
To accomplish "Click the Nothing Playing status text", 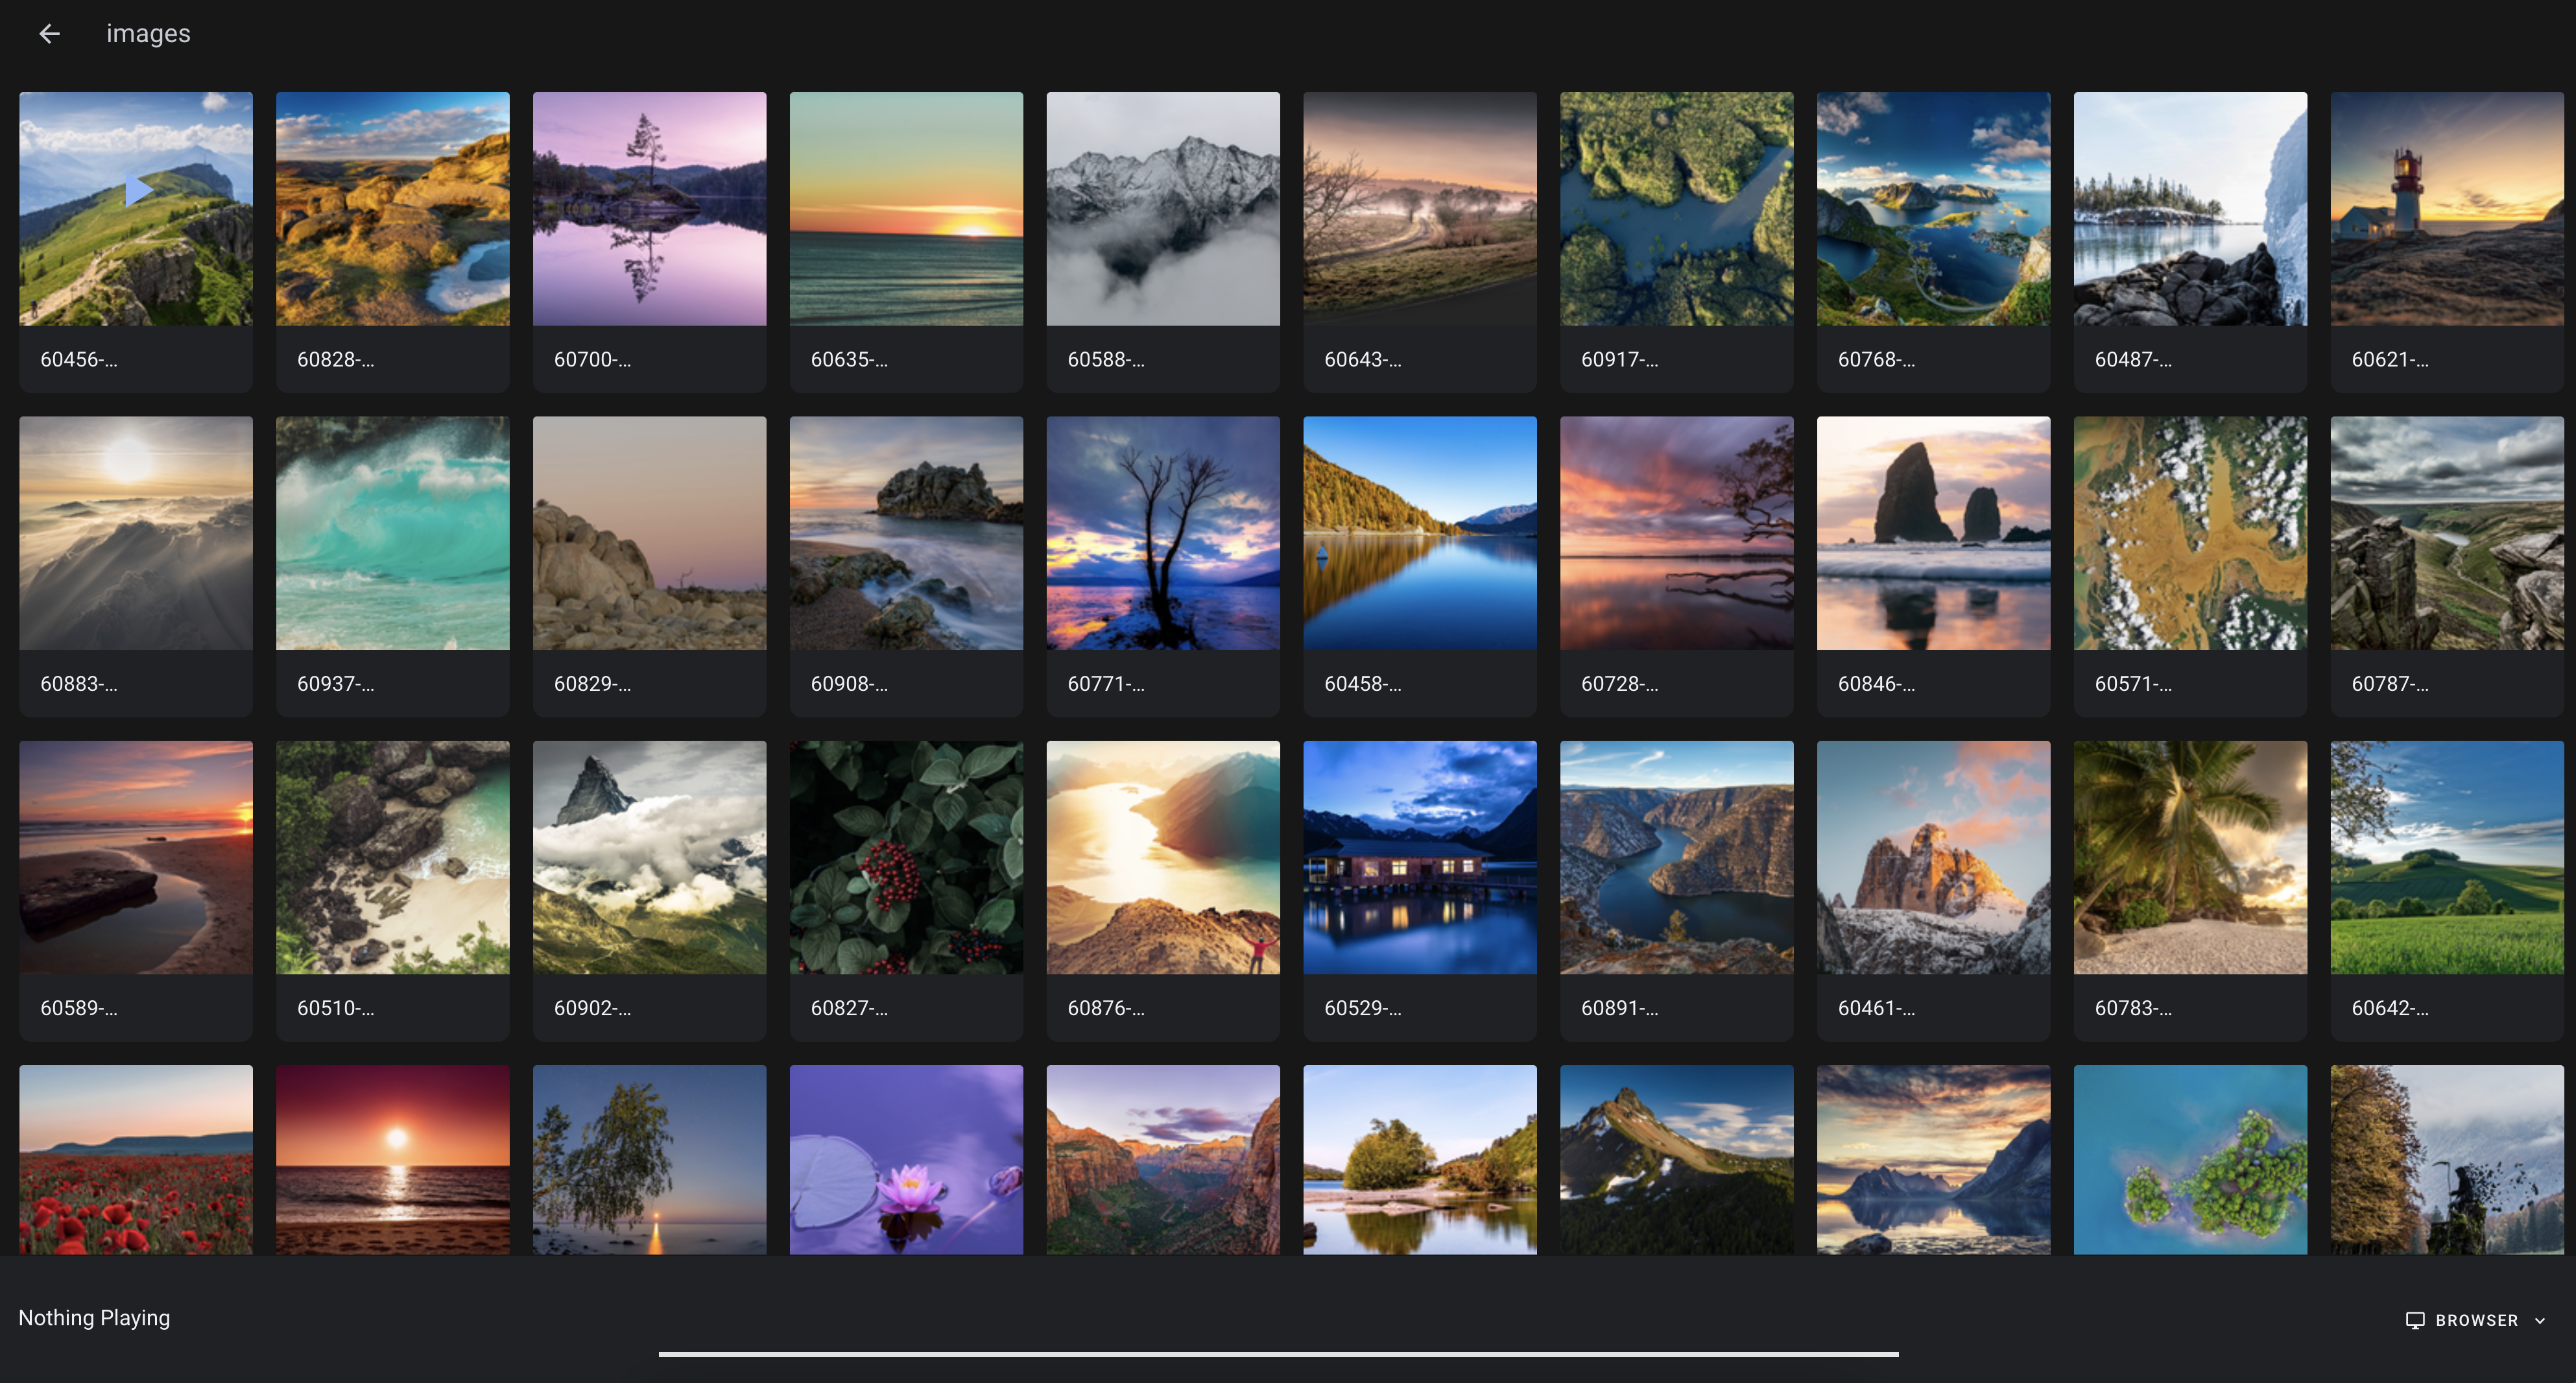I will [x=94, y=1318].
